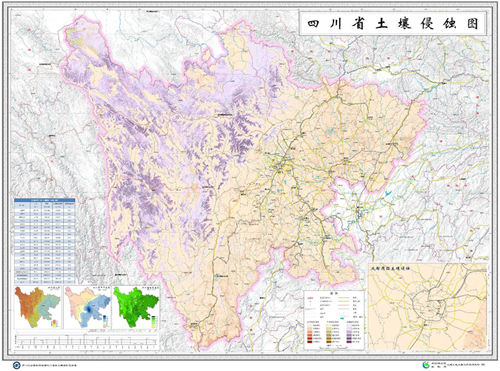
Task: Click the map title 四川省土壤侵蚀图
Action: tap(393, 24)
